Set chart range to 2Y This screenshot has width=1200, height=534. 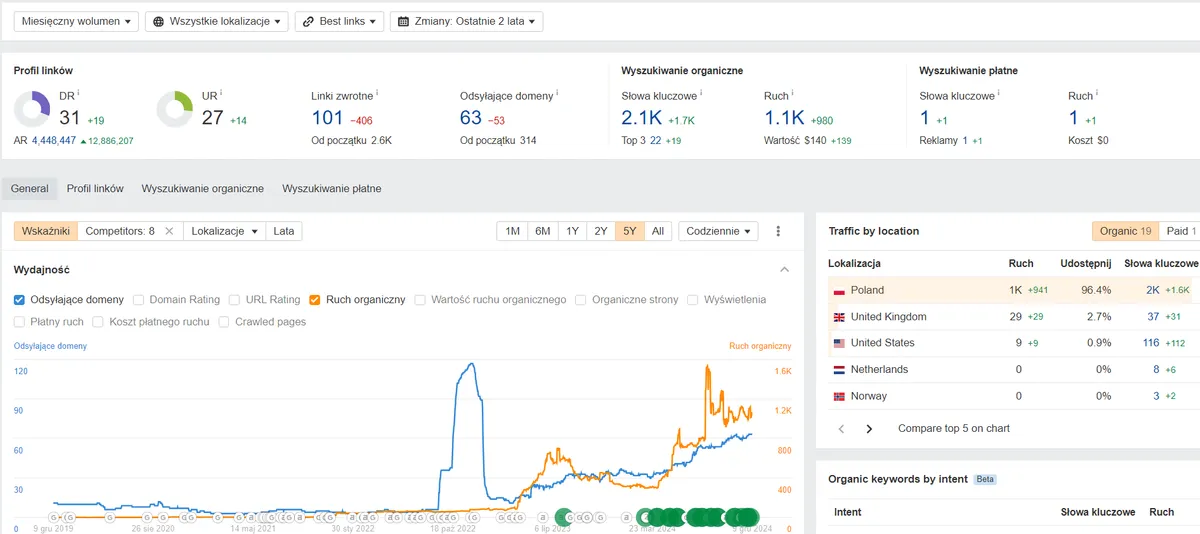pyautogui.click(x=601, y=231)
